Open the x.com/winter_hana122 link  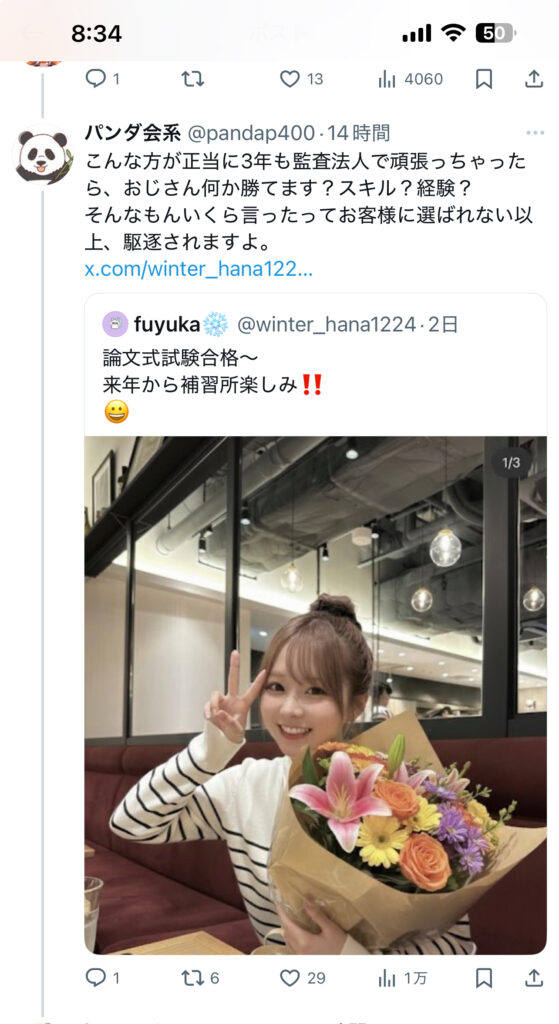(x=199, y=269)
